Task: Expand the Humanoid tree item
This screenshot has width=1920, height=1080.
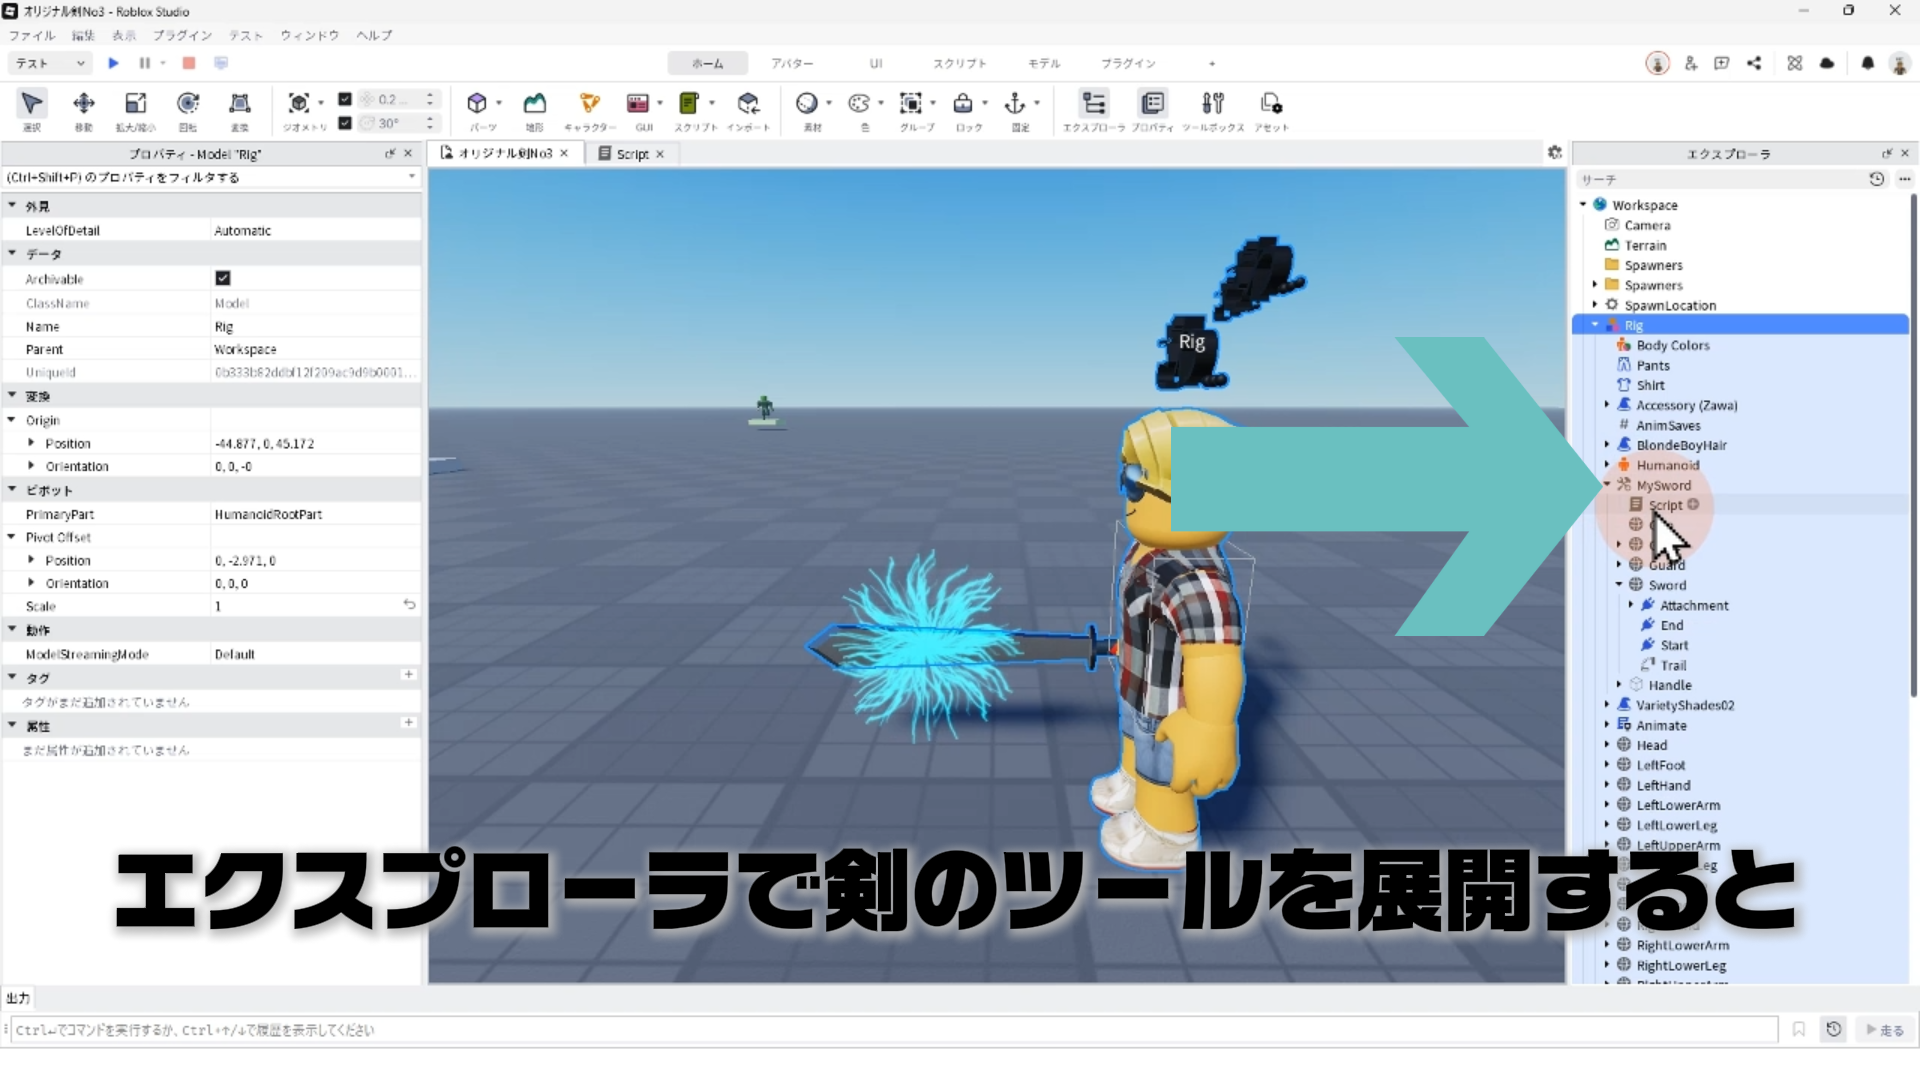Action: point(1607,465)
